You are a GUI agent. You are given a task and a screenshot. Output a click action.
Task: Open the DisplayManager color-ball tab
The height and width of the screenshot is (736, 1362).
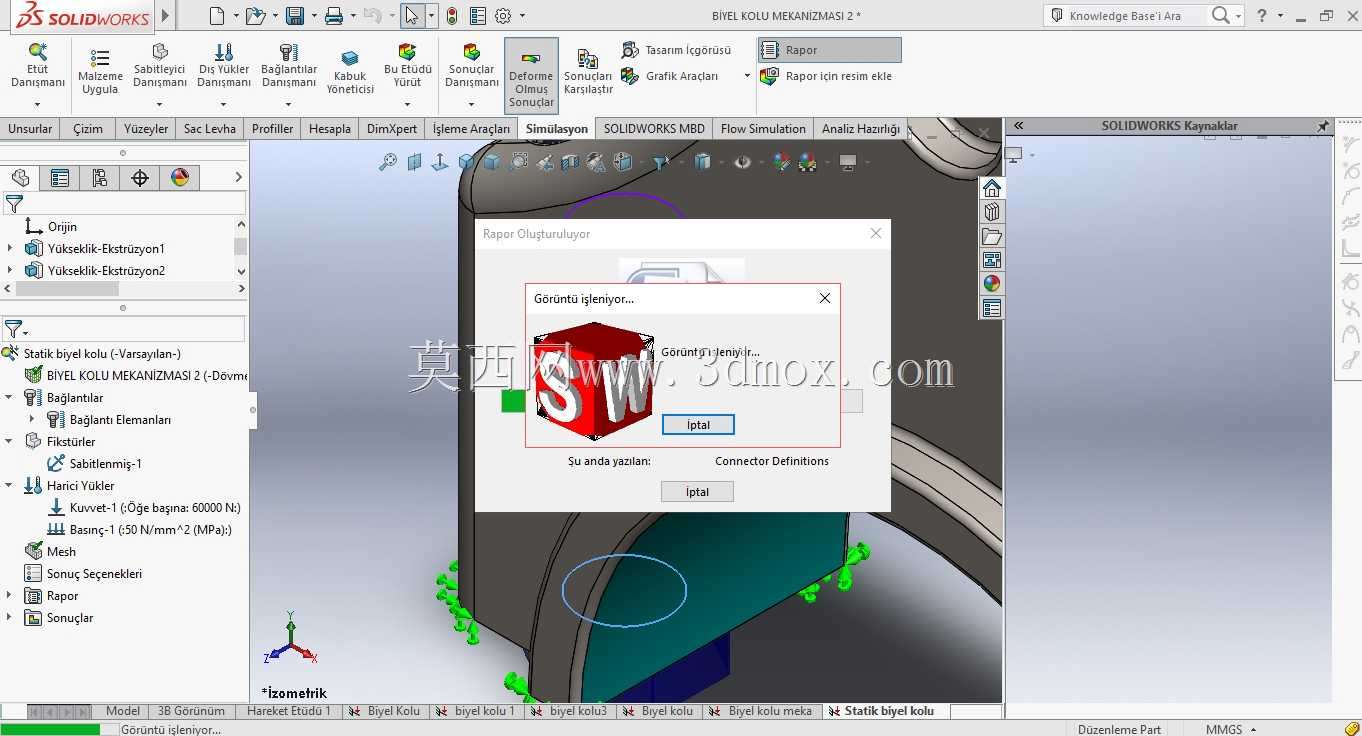(x=180, y=178)
